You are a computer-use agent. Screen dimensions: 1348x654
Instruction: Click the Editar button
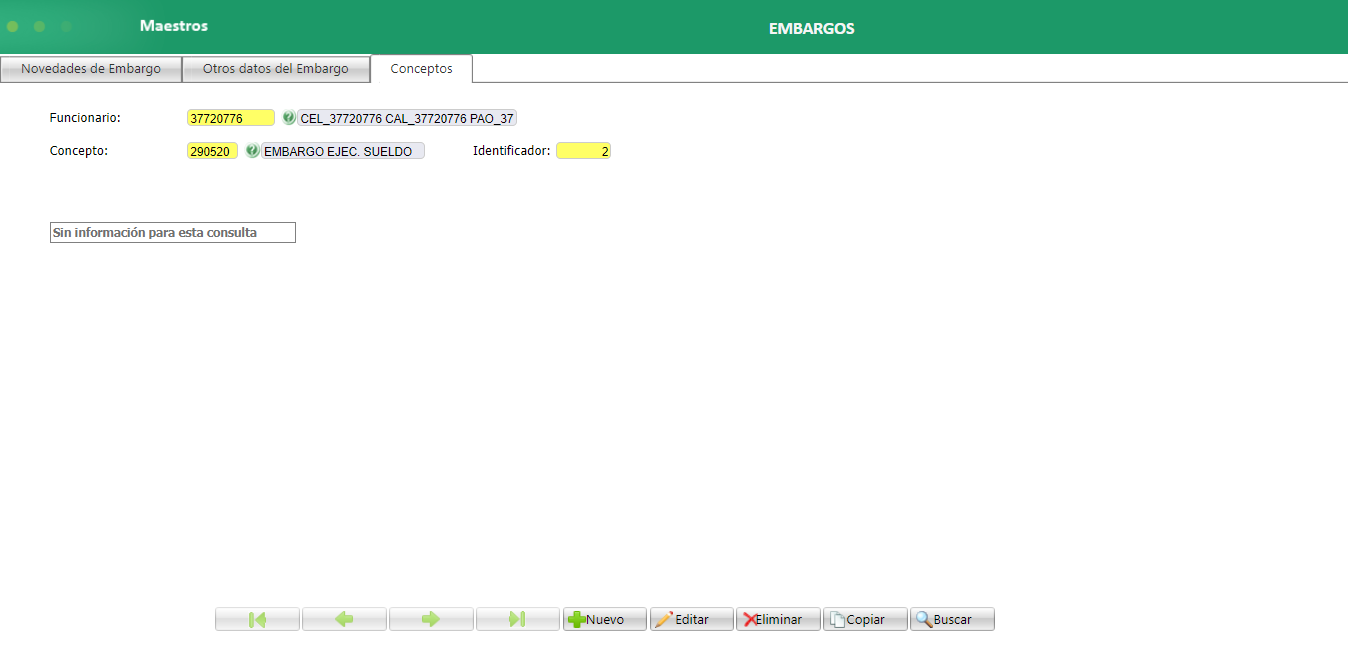(x=692, y=619)
